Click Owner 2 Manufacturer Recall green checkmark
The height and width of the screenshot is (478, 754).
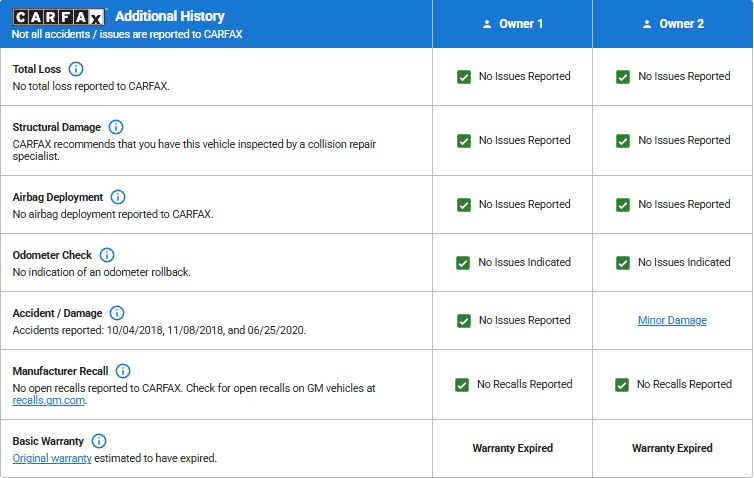point(622,385)
